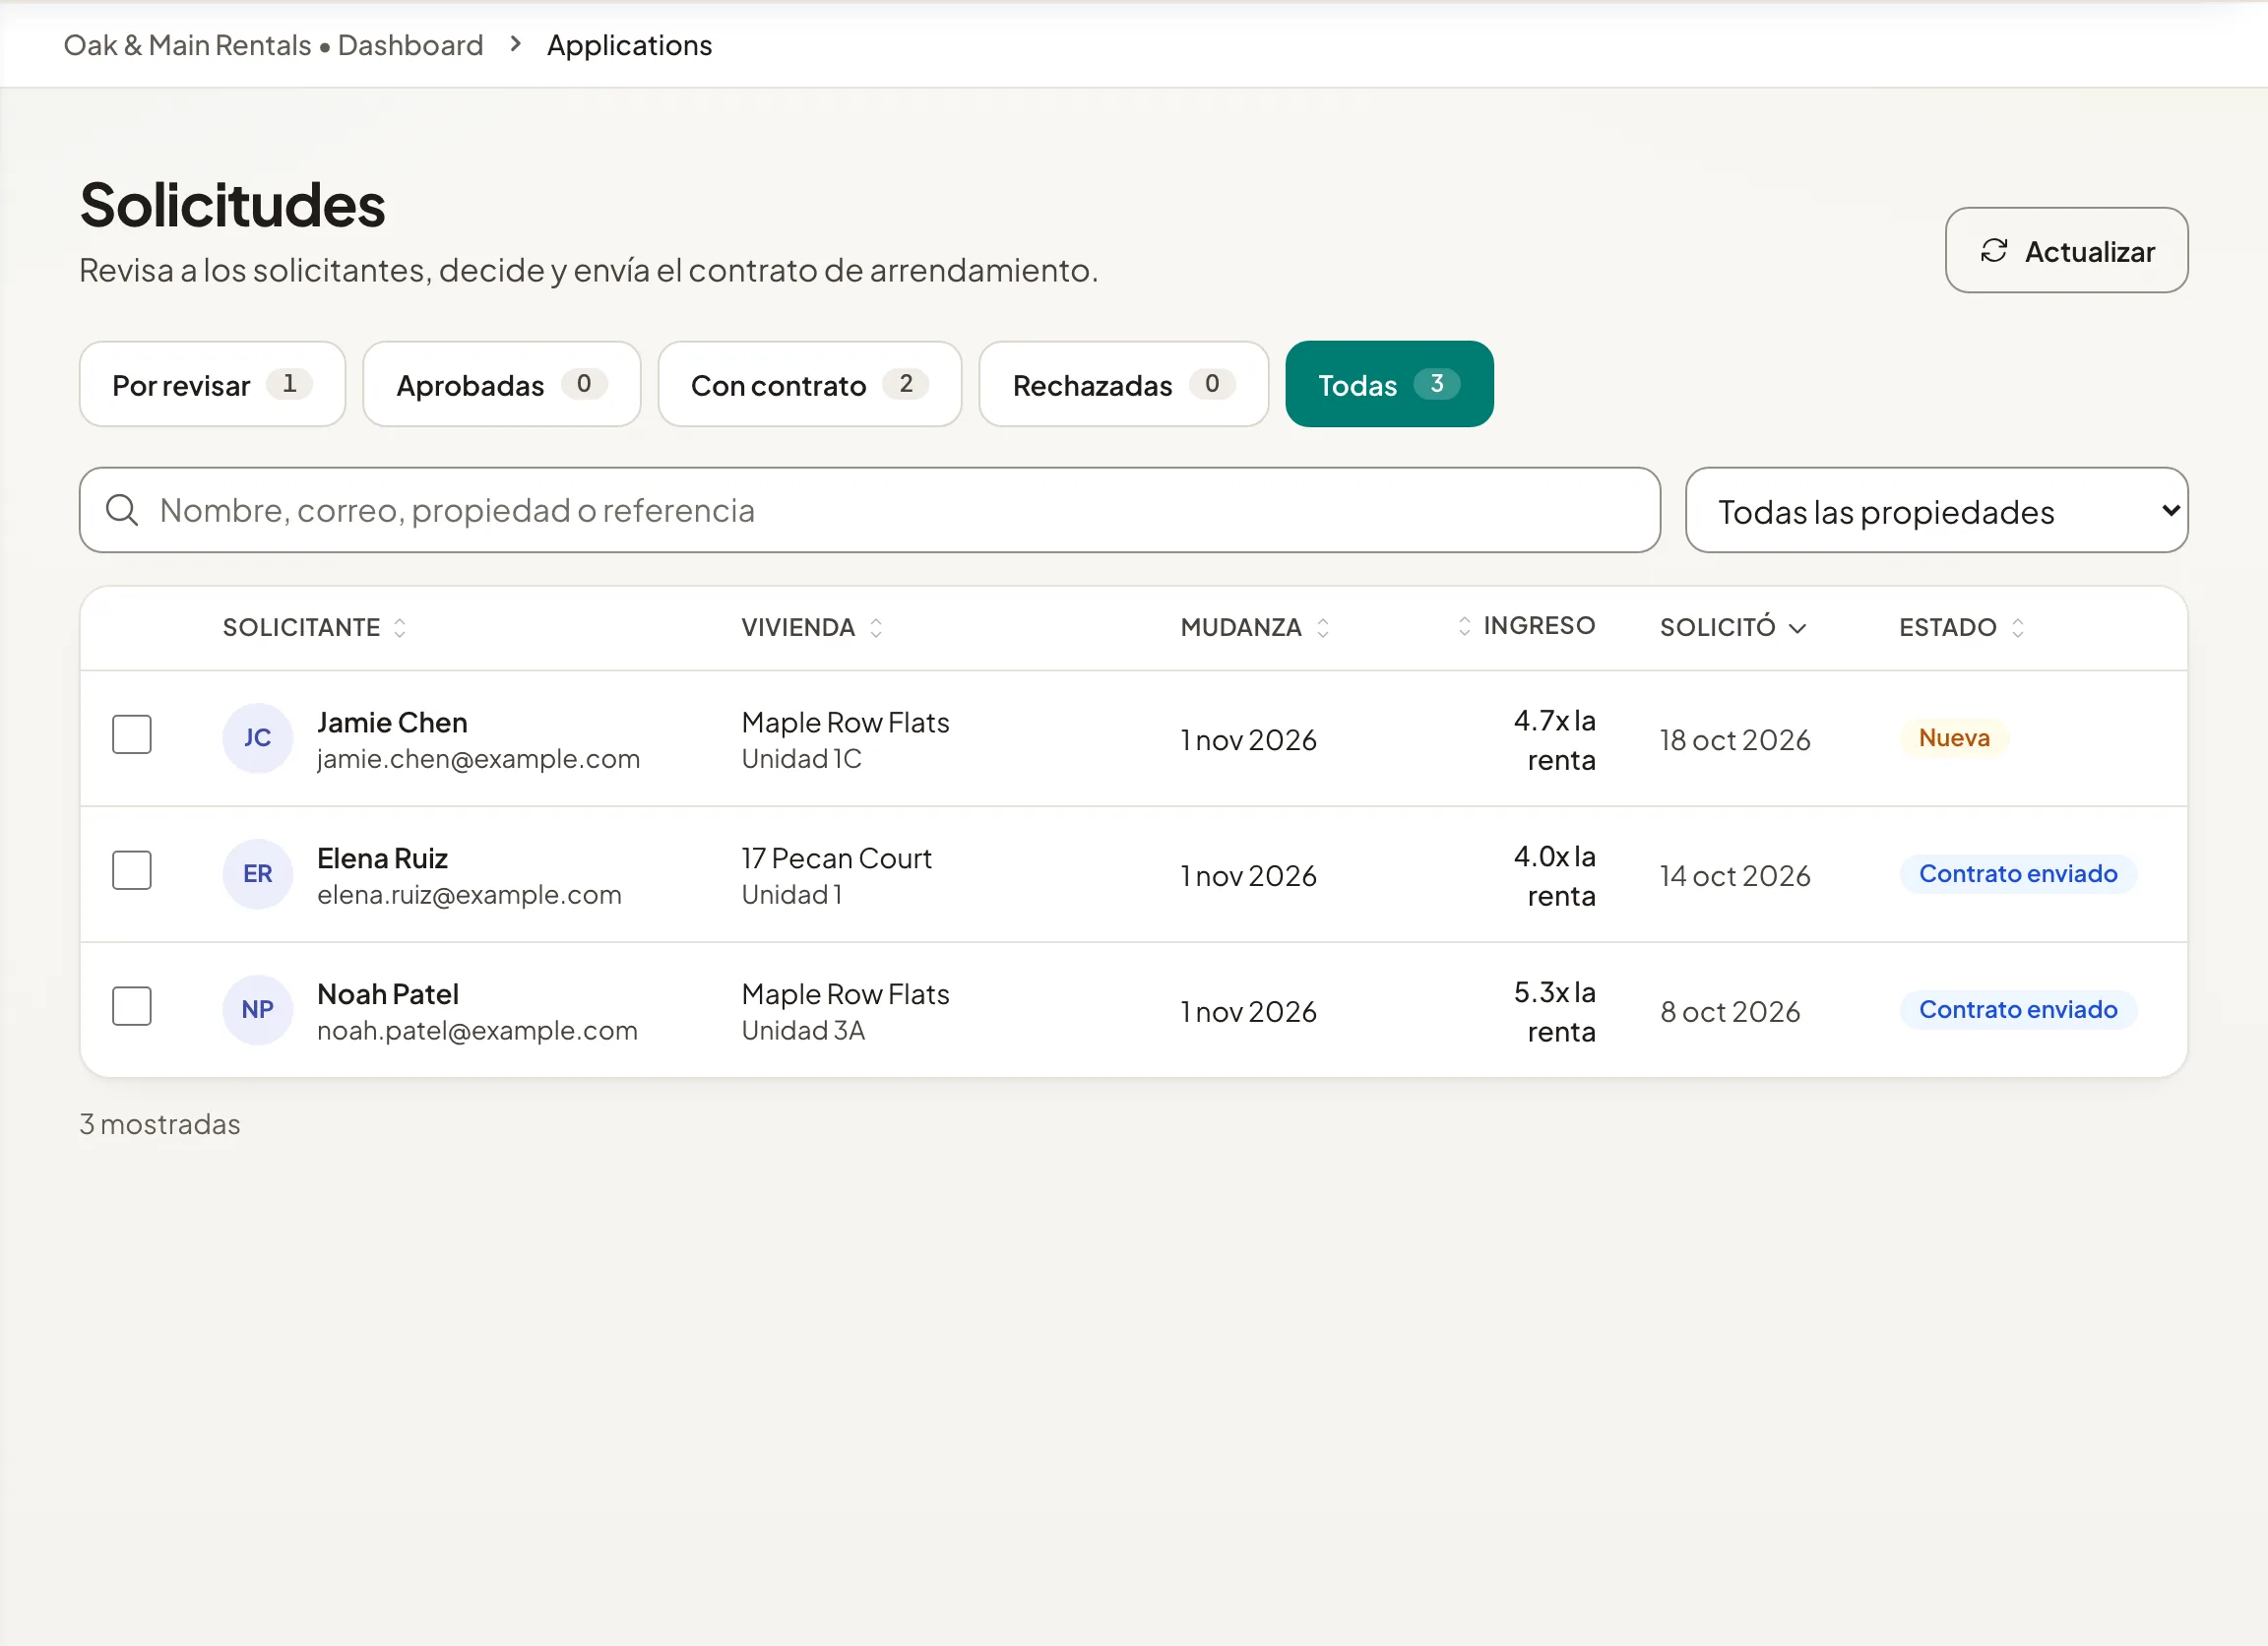The image size is (2268, 1646).
Task: Click elena.ruiz@example.com email
Action: click(469, 895)
